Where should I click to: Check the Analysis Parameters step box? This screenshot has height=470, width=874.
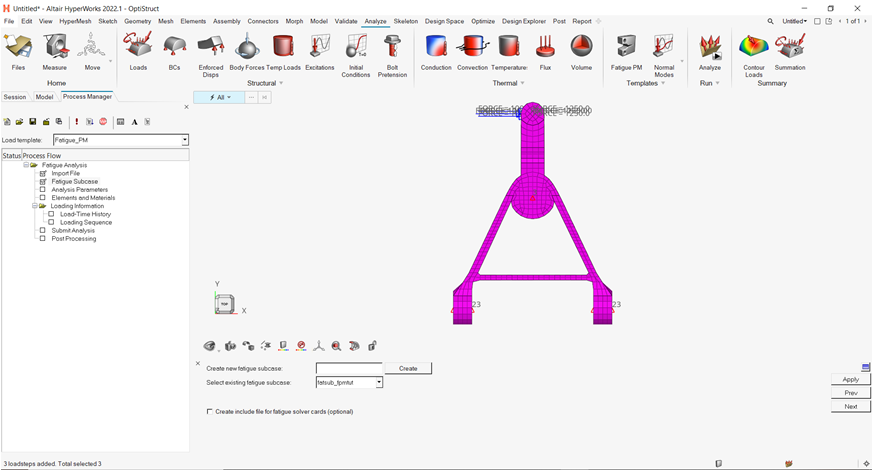(x=43, y=189)
